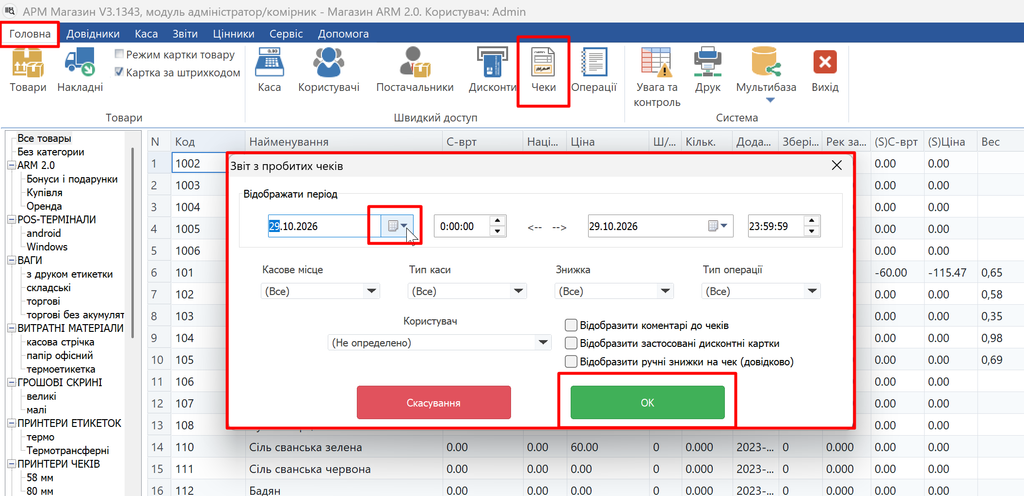Click the Скасування cancel button
The height and width of the screenshot is (496, 1024).
pos(434,403)
